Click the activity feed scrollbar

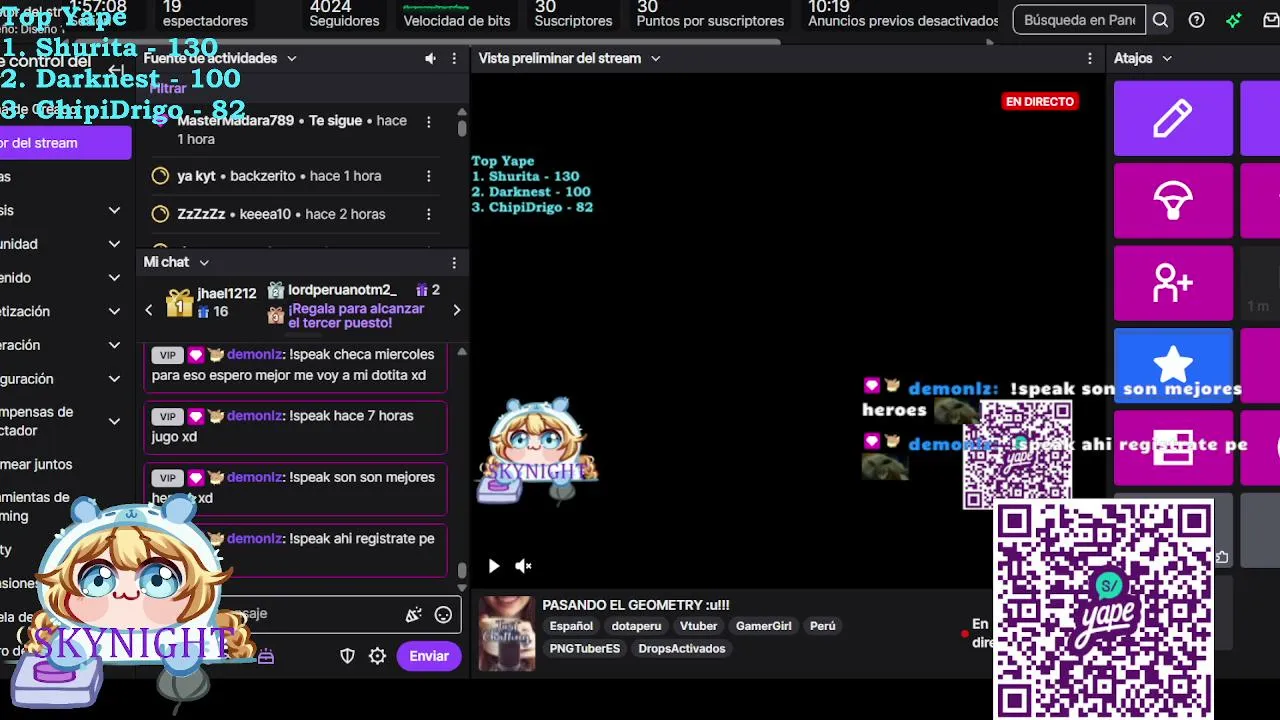462,129
